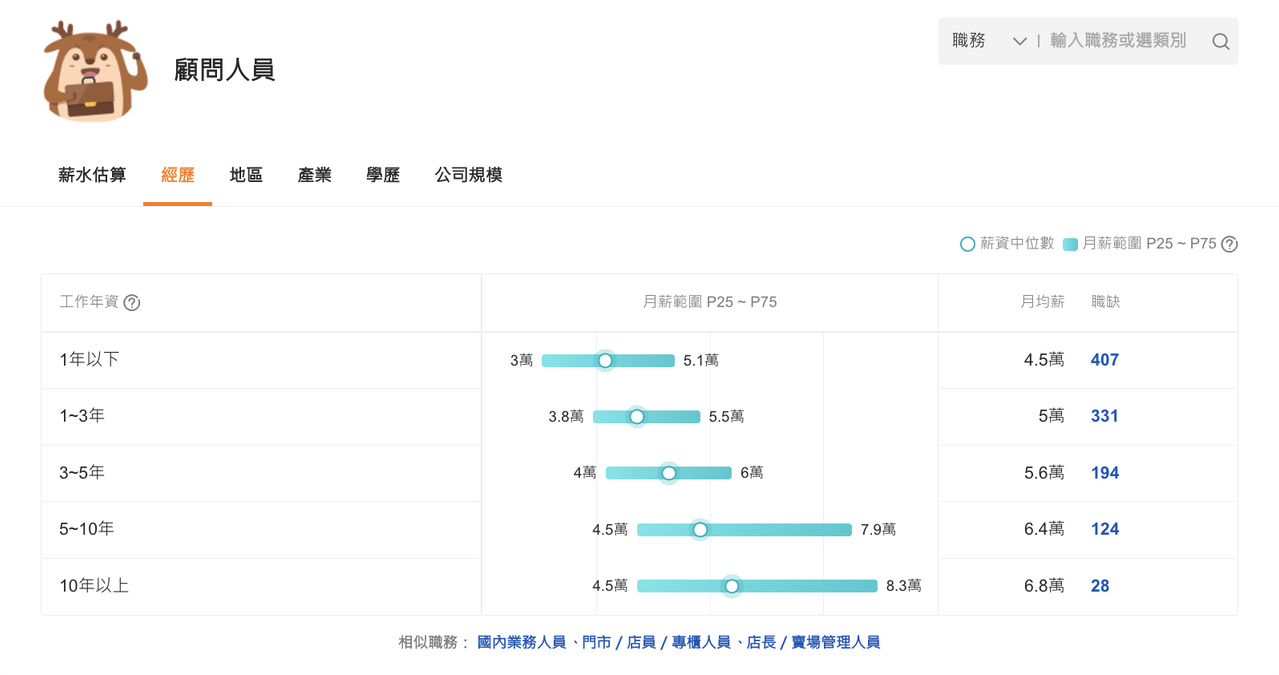Click median marker on 5~10年 salary bar

click(700, 530)
